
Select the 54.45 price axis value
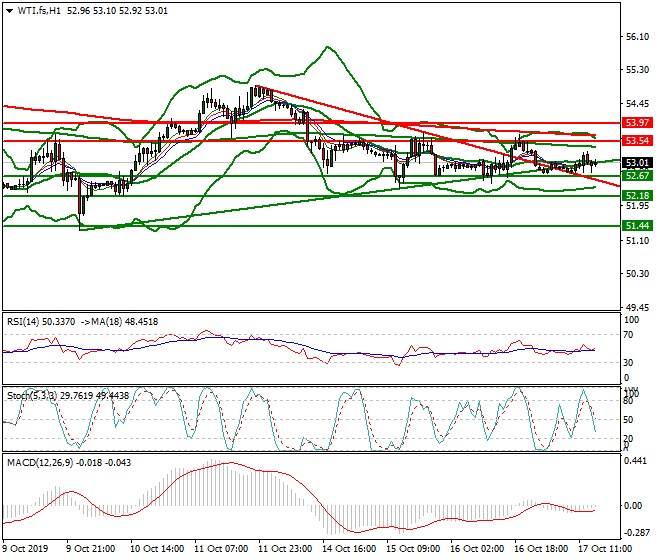coord(637,104)
